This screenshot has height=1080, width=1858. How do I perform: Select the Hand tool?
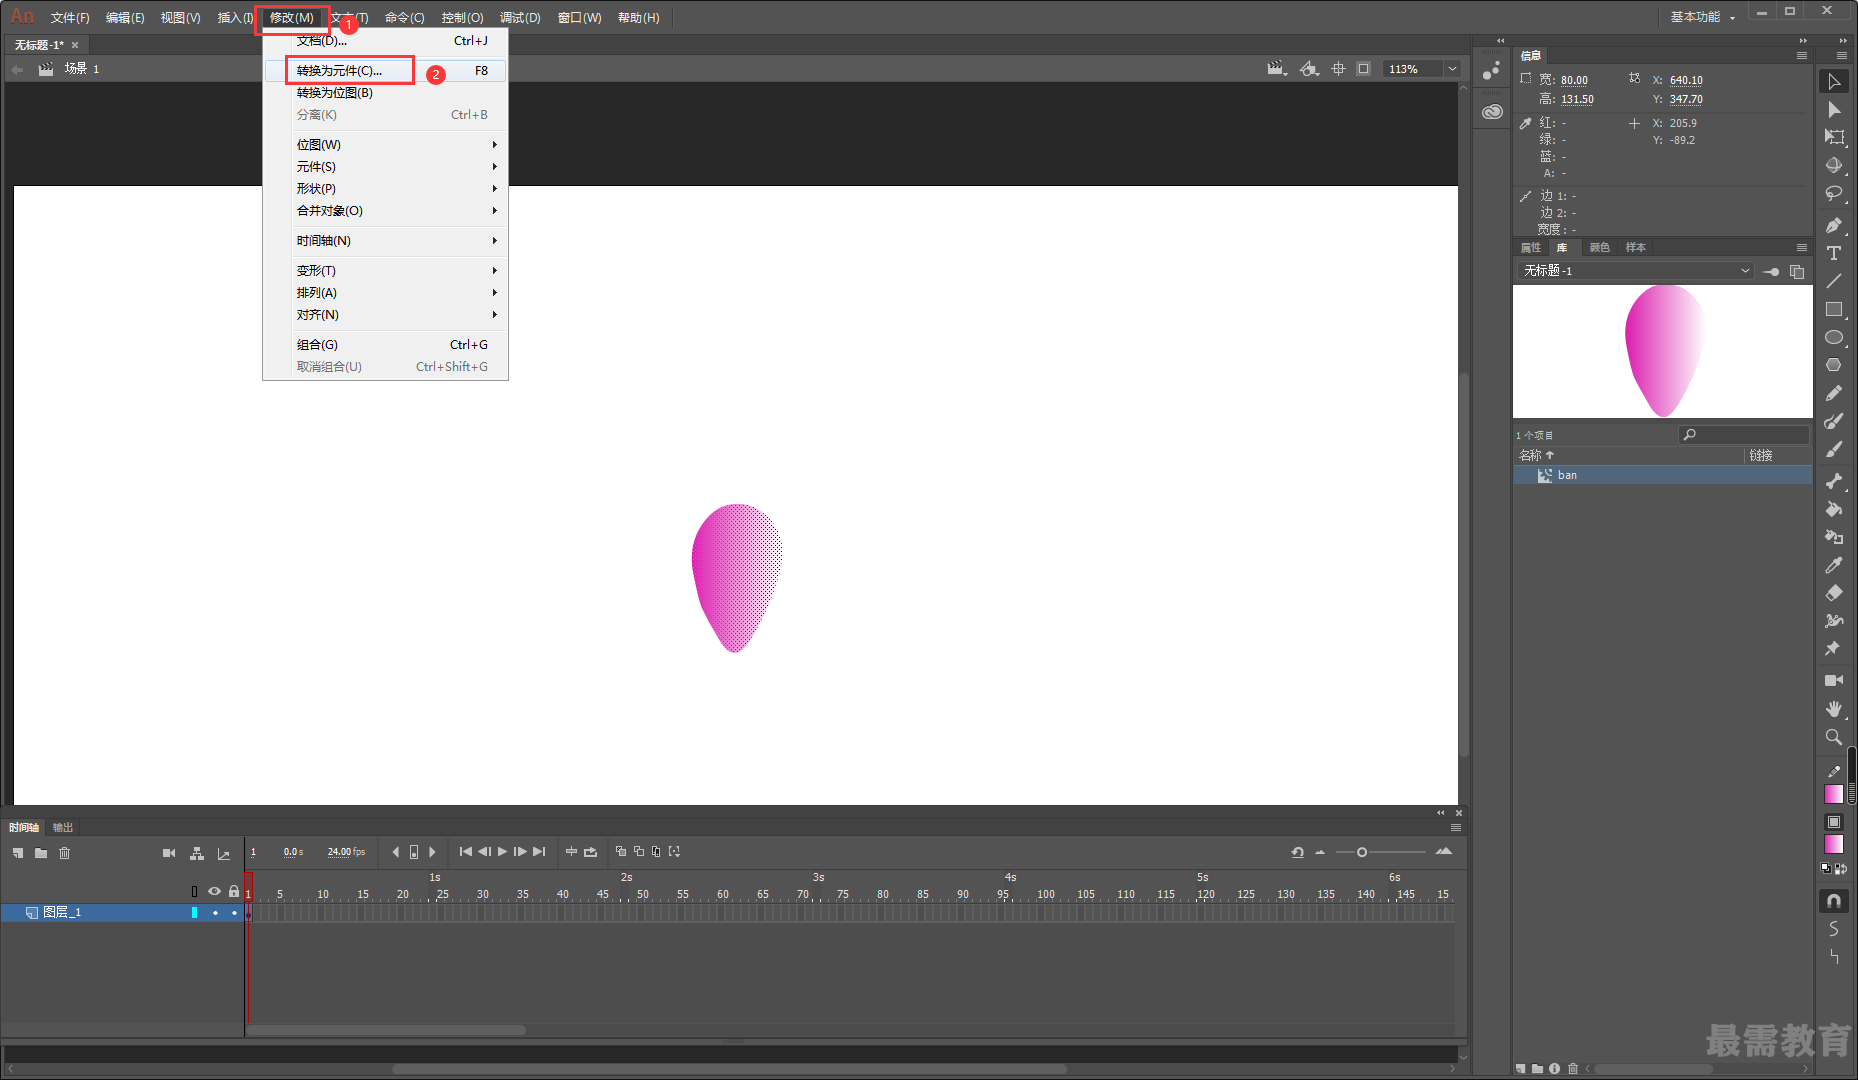pyautogui.click(x=1833, y=708)
